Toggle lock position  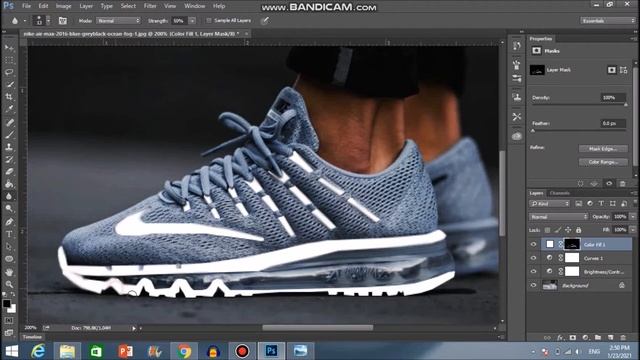point(568,230)
